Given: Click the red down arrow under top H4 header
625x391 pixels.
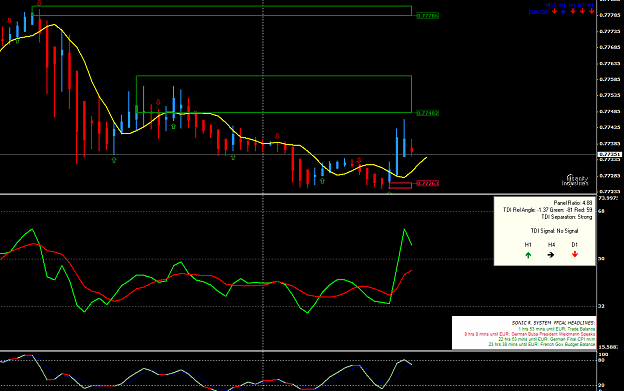Looking at the screenshot, I should click(x=573, y=11).
